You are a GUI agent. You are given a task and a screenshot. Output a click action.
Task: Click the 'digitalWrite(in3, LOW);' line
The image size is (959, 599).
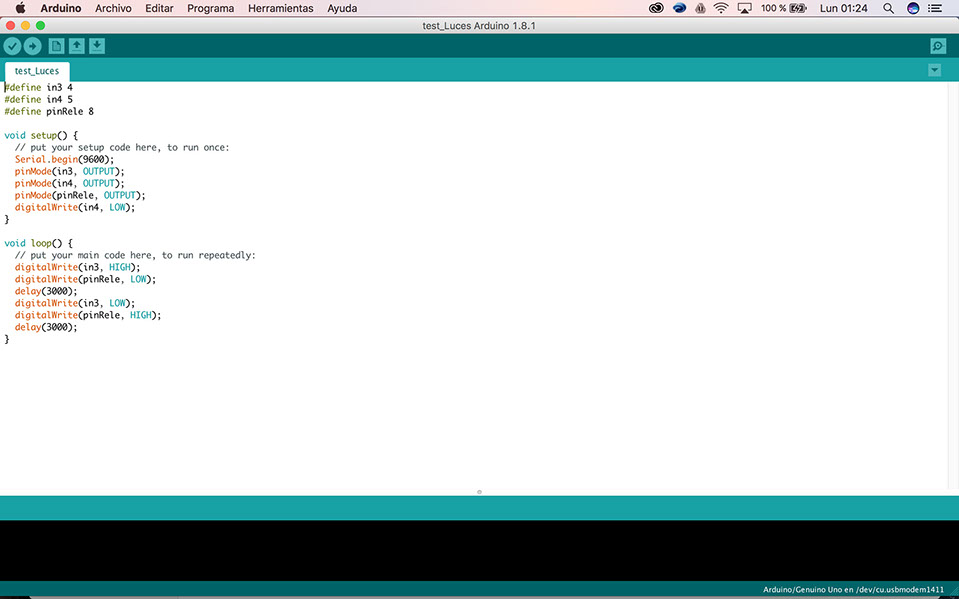75,303
